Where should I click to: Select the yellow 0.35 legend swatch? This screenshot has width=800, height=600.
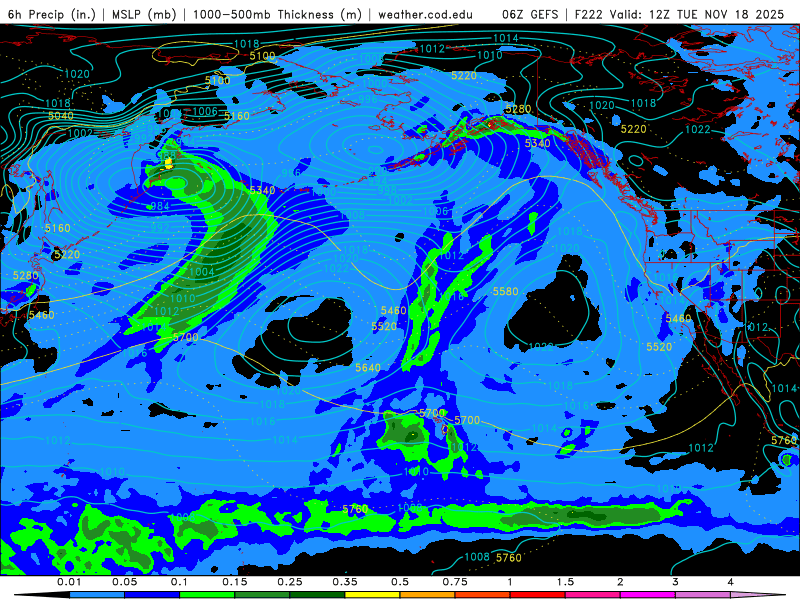[x=372, y=595]
